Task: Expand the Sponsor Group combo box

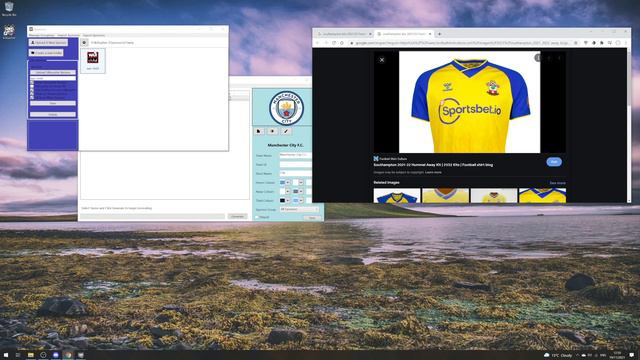Action: pos(299,209)
